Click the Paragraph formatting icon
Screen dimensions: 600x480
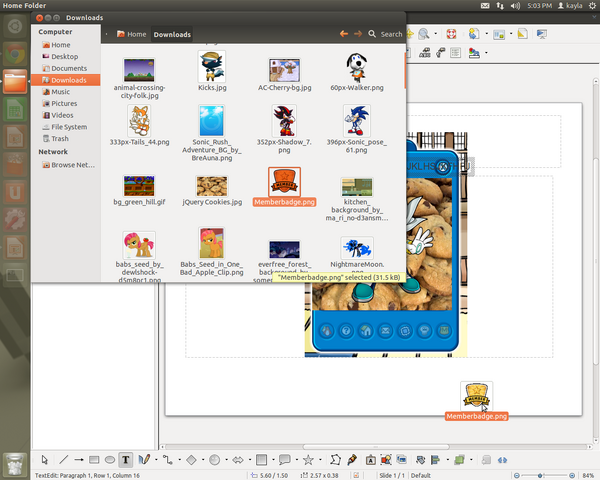point(440,52)
